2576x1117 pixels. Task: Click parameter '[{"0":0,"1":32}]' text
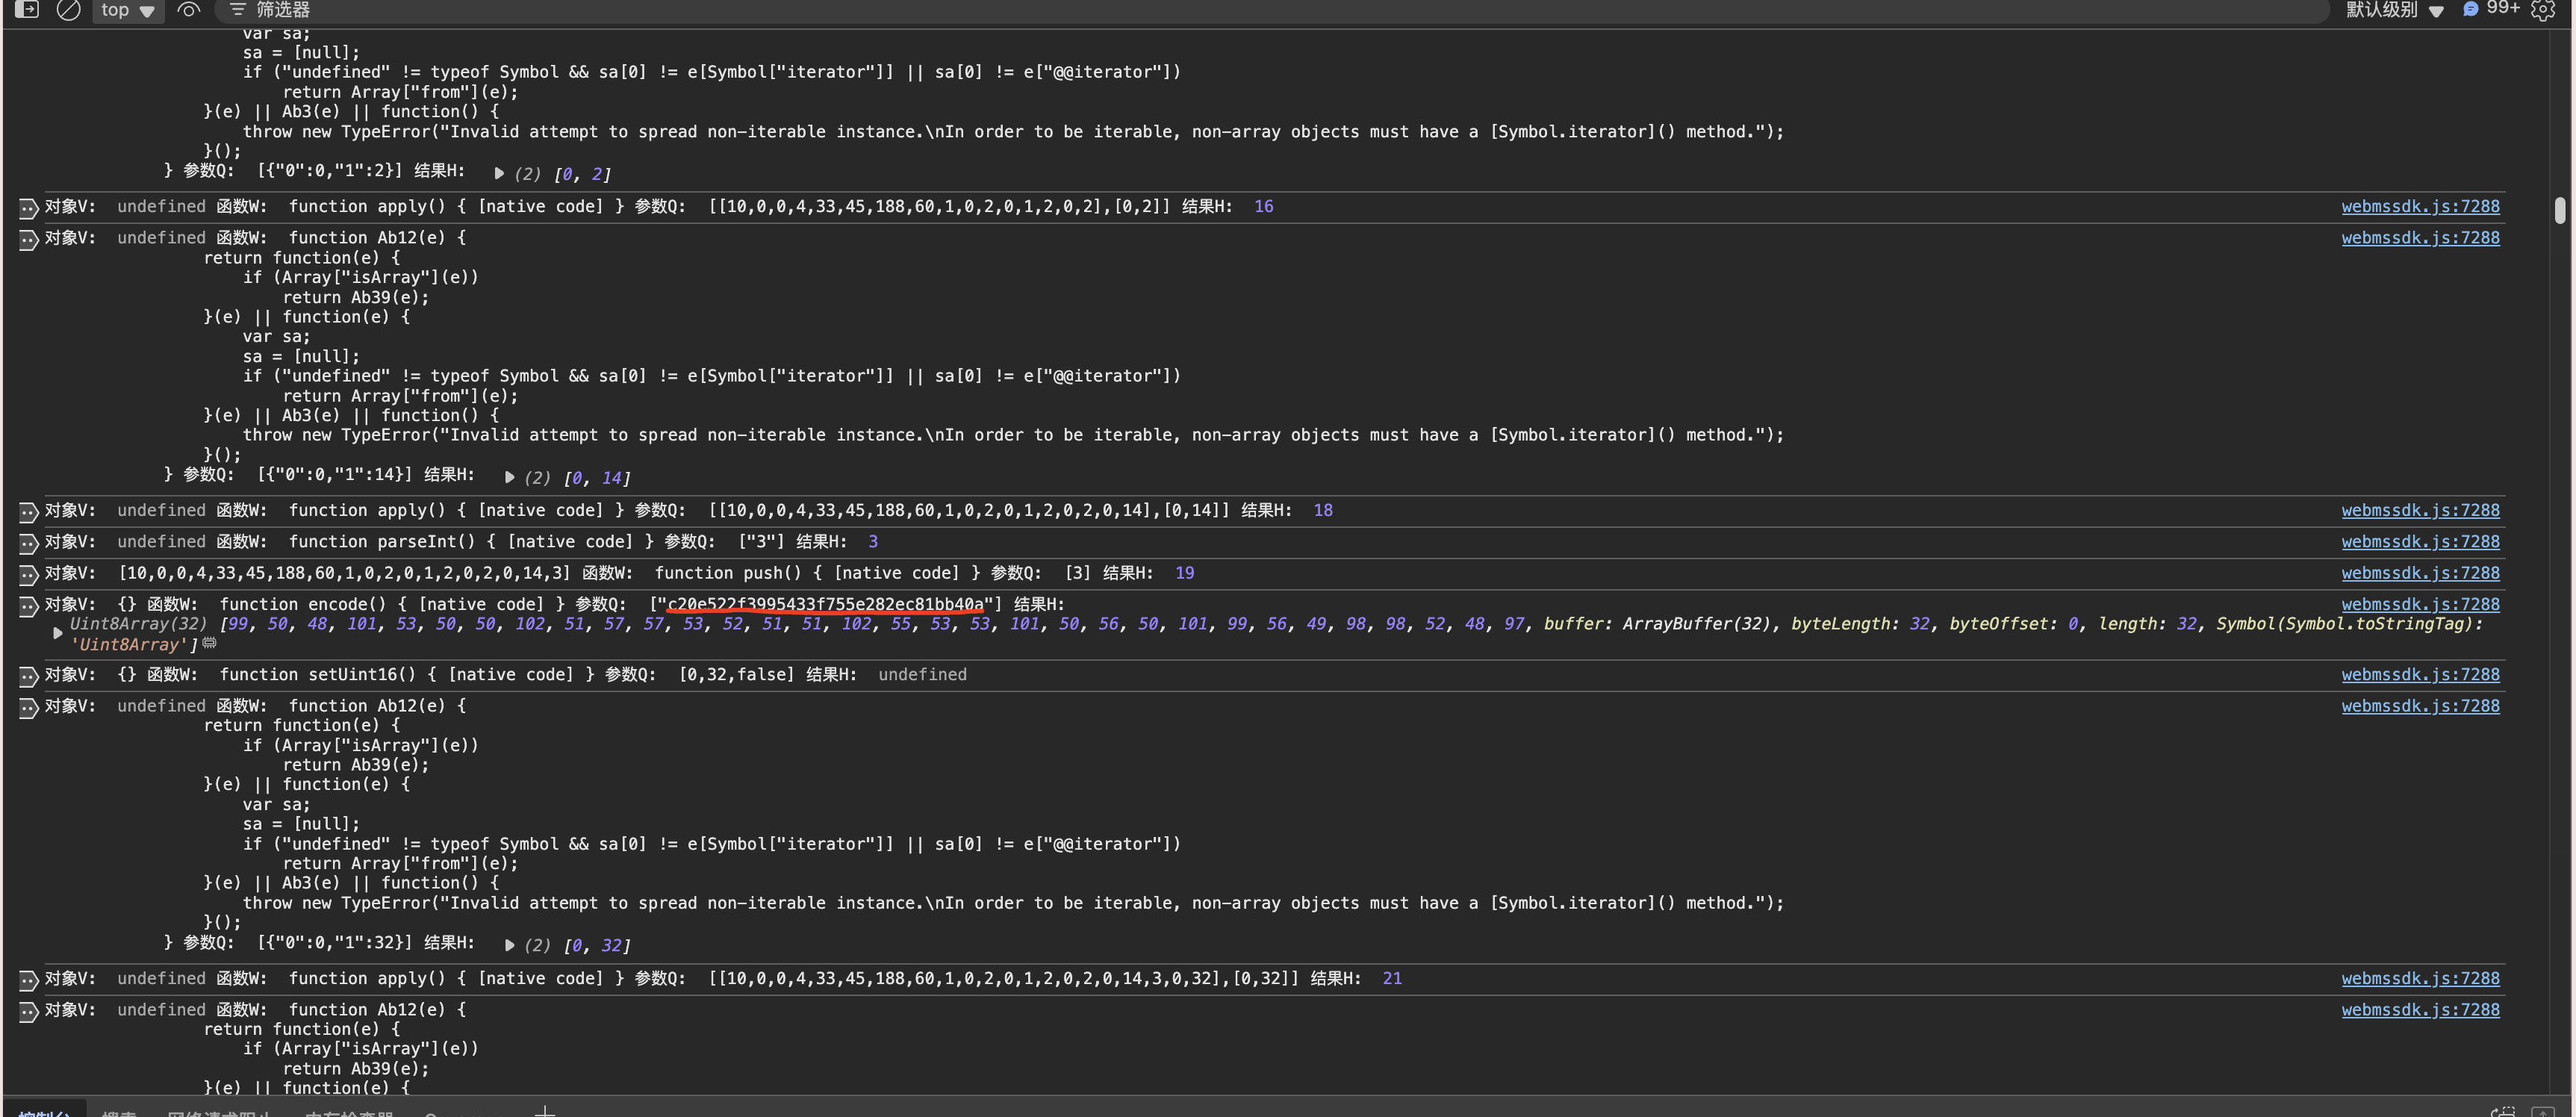(x=335, y=942)
